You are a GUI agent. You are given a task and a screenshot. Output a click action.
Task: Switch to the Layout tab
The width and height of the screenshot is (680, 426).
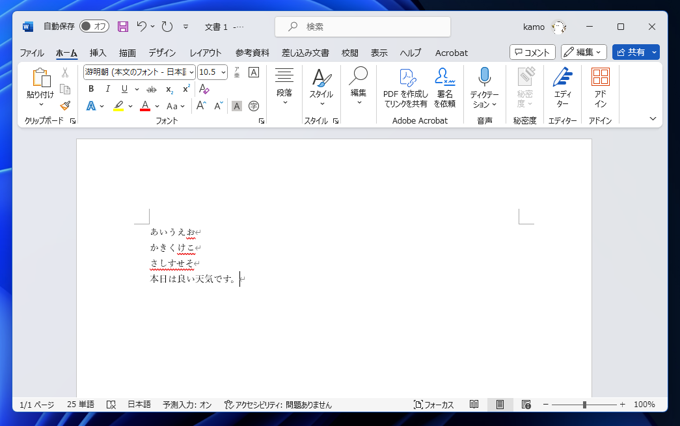pos(206,53)
